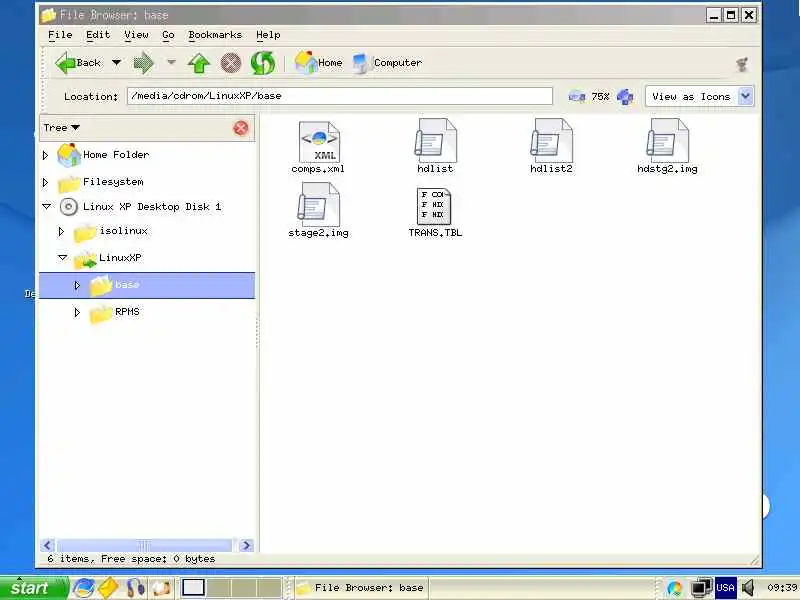Expand the isolinux tree node

[x=61, y=232]
